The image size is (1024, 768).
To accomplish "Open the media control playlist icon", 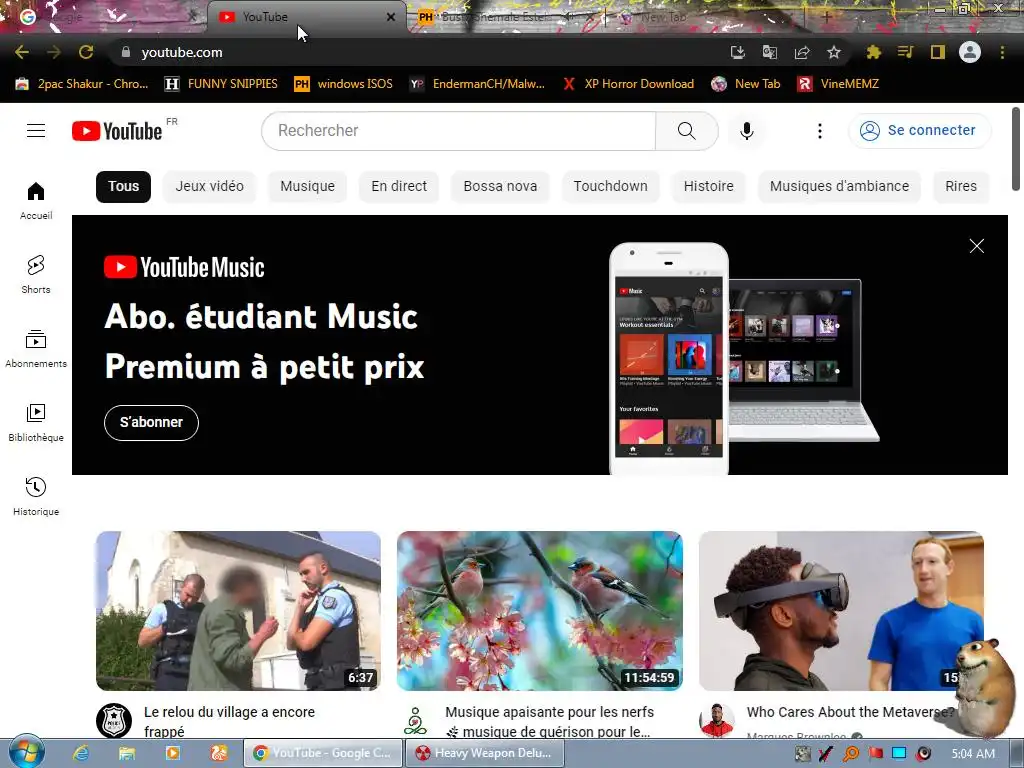I will pyautogui.click(x=905, y=52).
